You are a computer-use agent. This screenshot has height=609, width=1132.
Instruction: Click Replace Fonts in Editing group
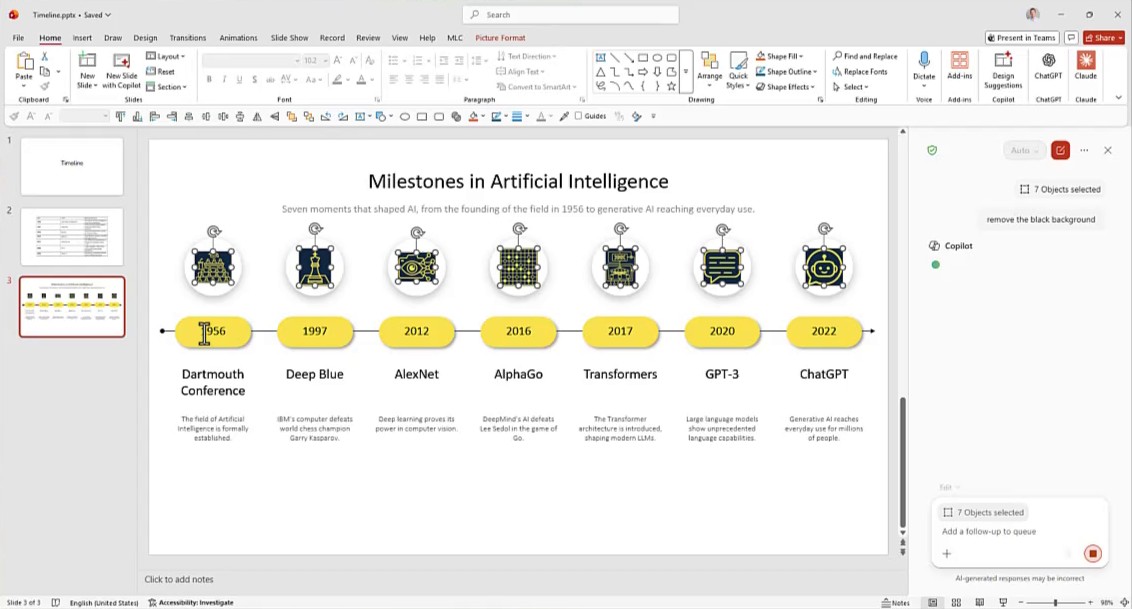(x=860, y=71)
